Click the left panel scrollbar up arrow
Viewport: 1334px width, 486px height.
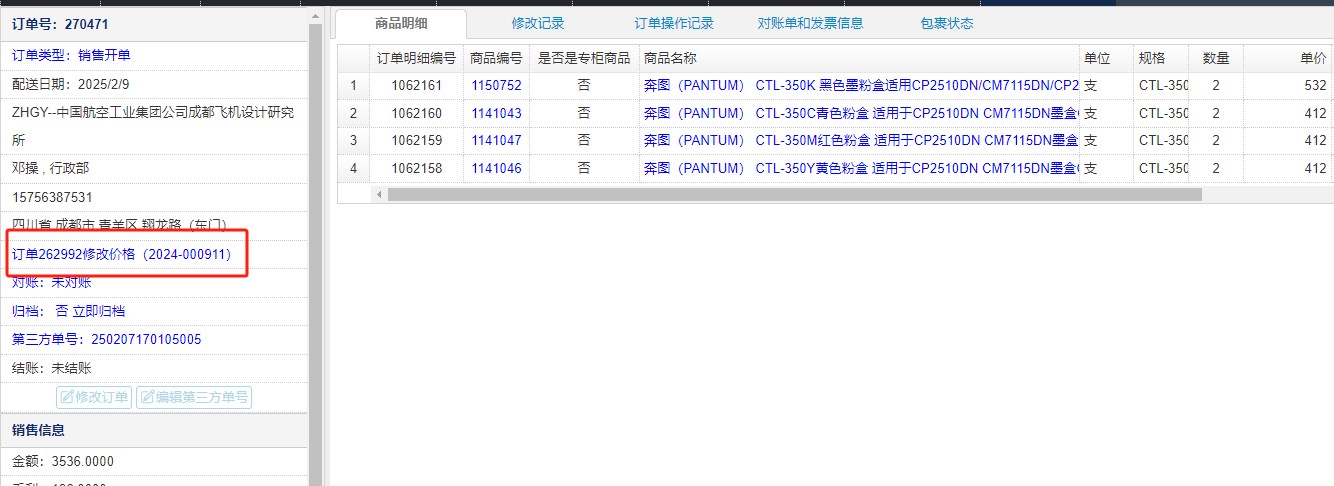(315, 16)
